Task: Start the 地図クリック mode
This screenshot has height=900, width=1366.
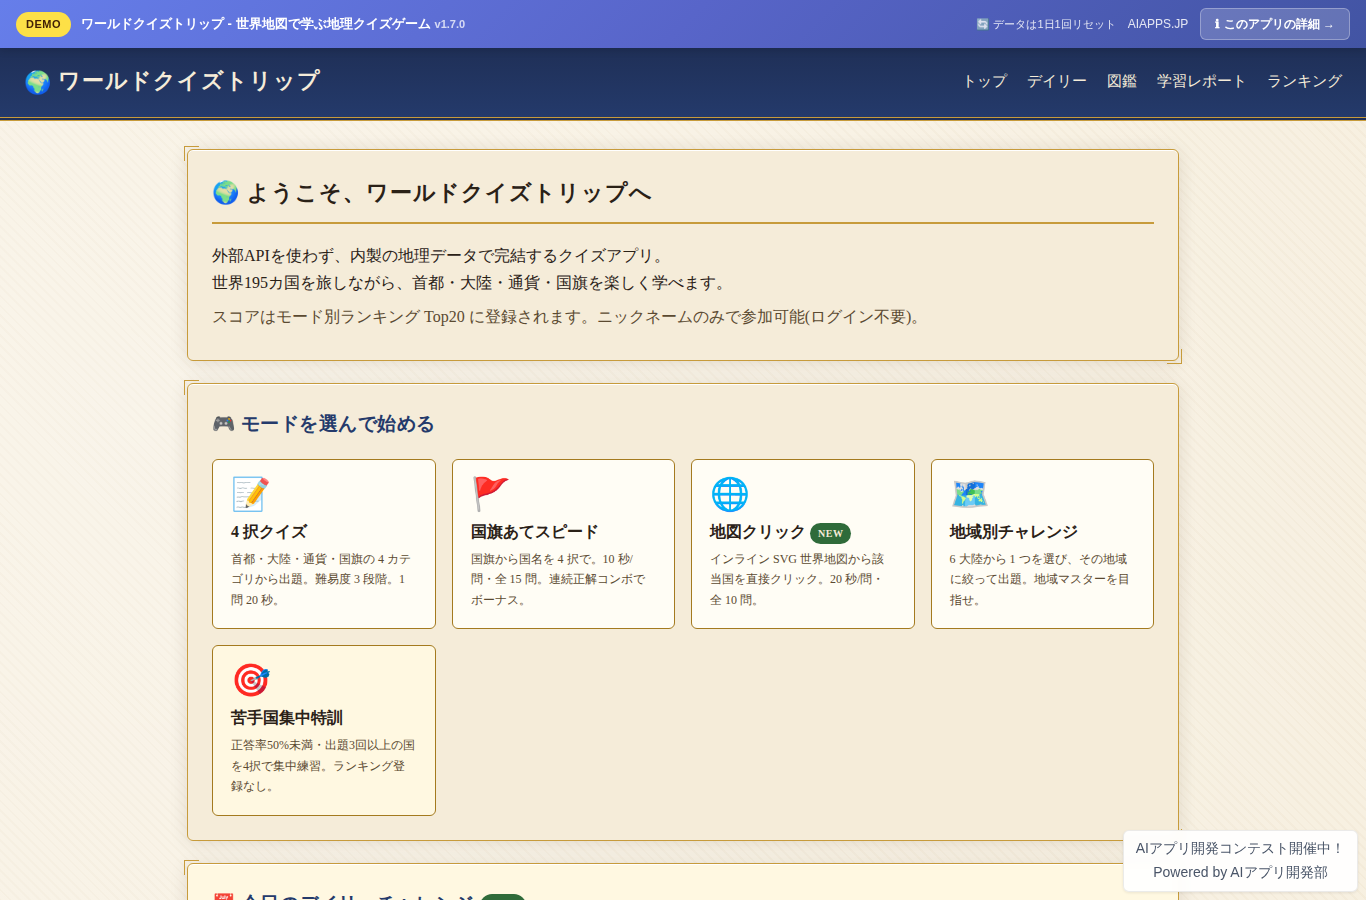Action: pyautogui.click(x=803, y=544)
